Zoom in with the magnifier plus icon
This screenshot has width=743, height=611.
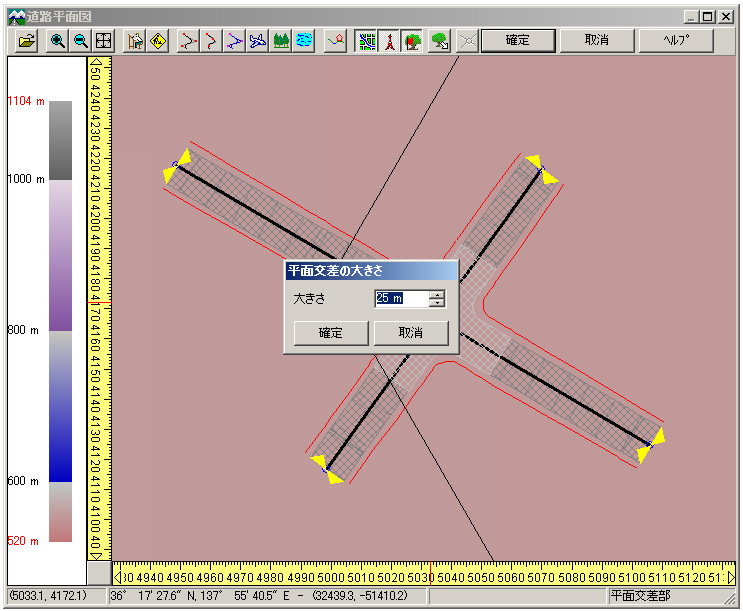(58, 41)
